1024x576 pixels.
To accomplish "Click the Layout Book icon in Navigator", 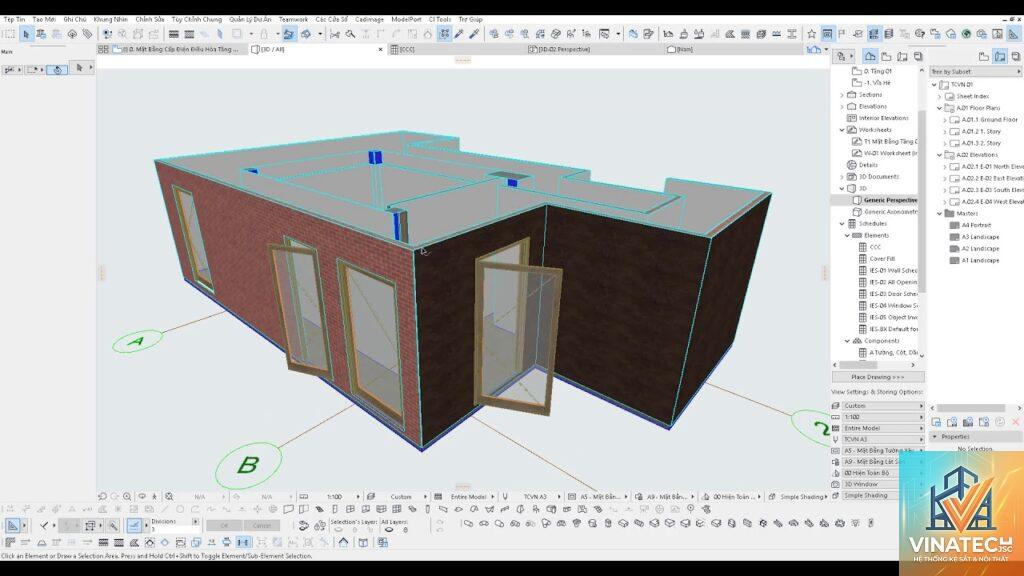I will [902, 57].
